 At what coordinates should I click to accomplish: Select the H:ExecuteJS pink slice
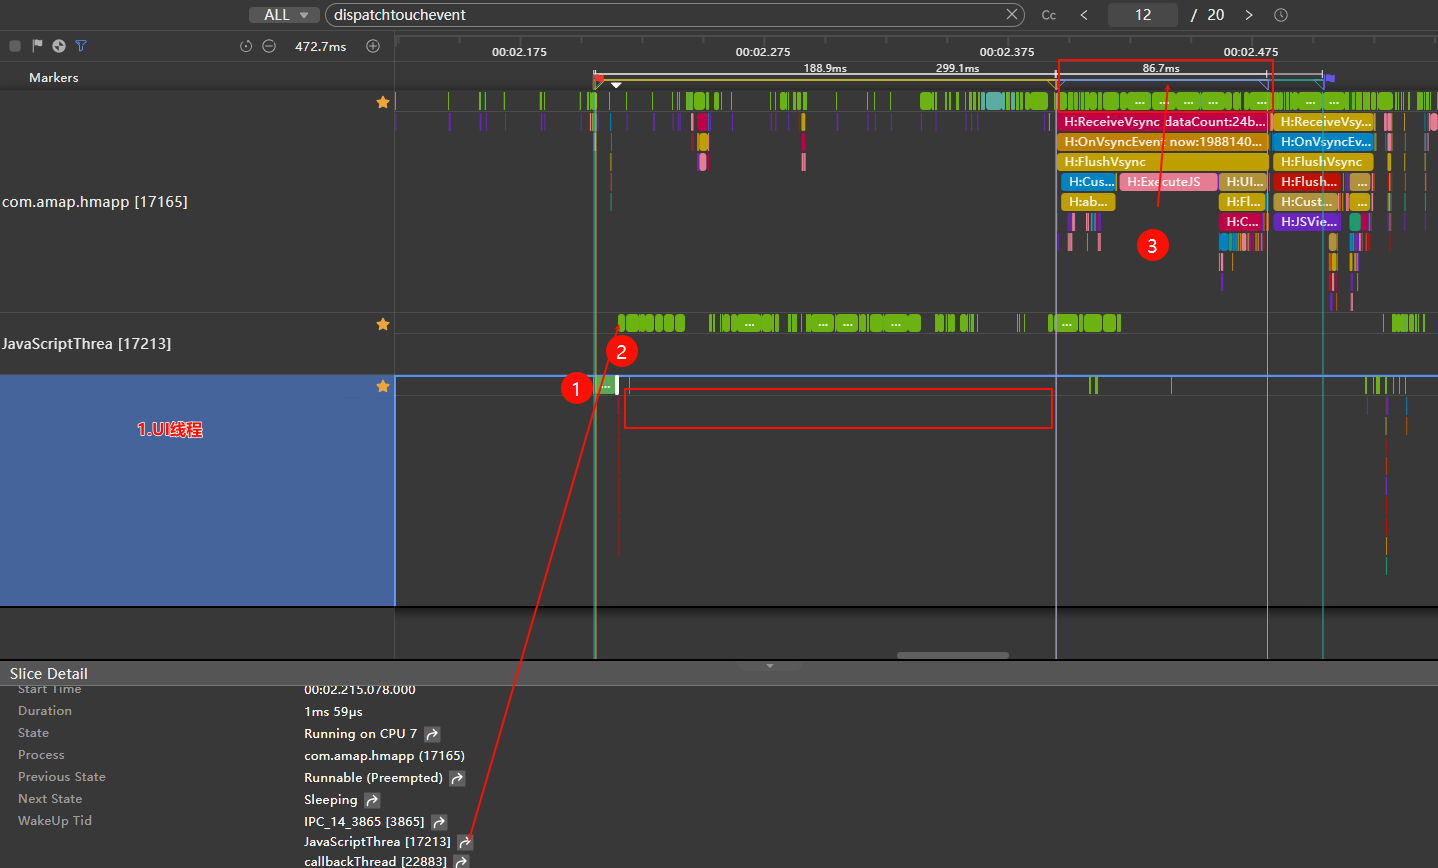pyautogui.click(x=1168, y=182)
